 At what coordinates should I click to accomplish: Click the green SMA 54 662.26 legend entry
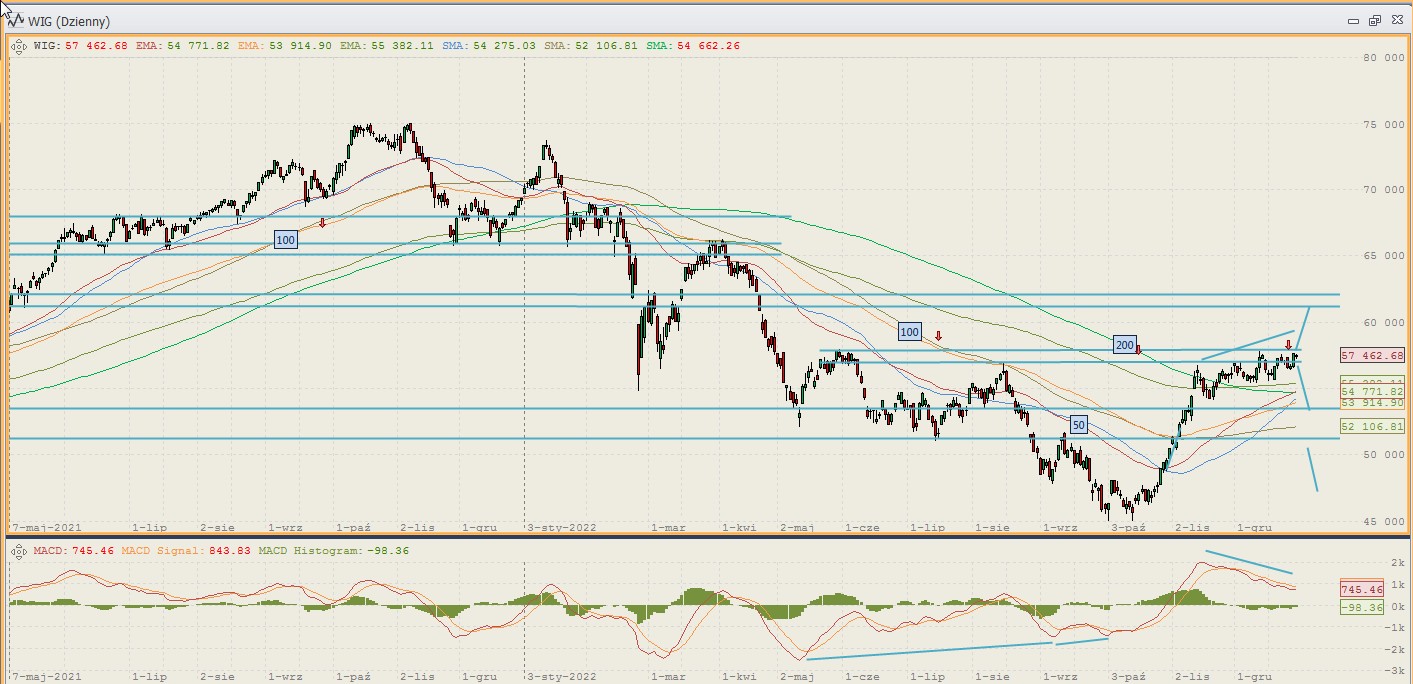pyautogui.click(x=693, y=46)
